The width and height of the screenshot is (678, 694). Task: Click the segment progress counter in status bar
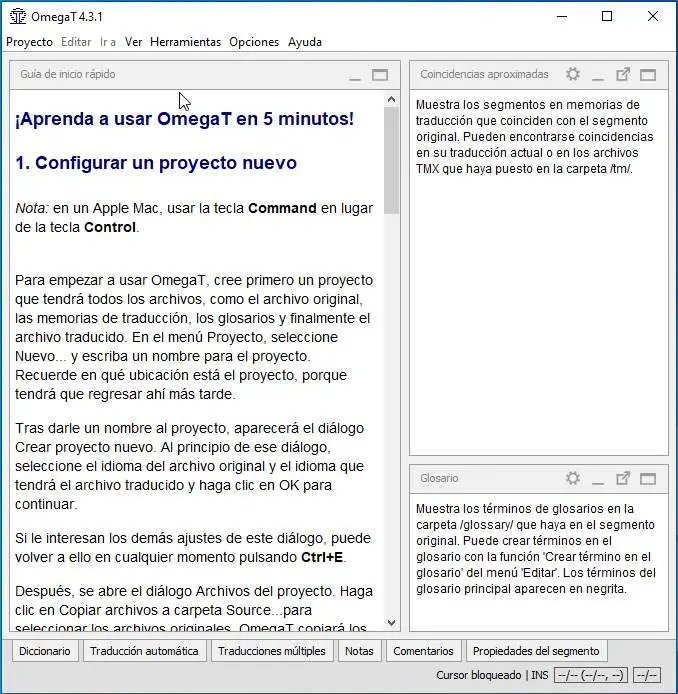coord(591,675)
